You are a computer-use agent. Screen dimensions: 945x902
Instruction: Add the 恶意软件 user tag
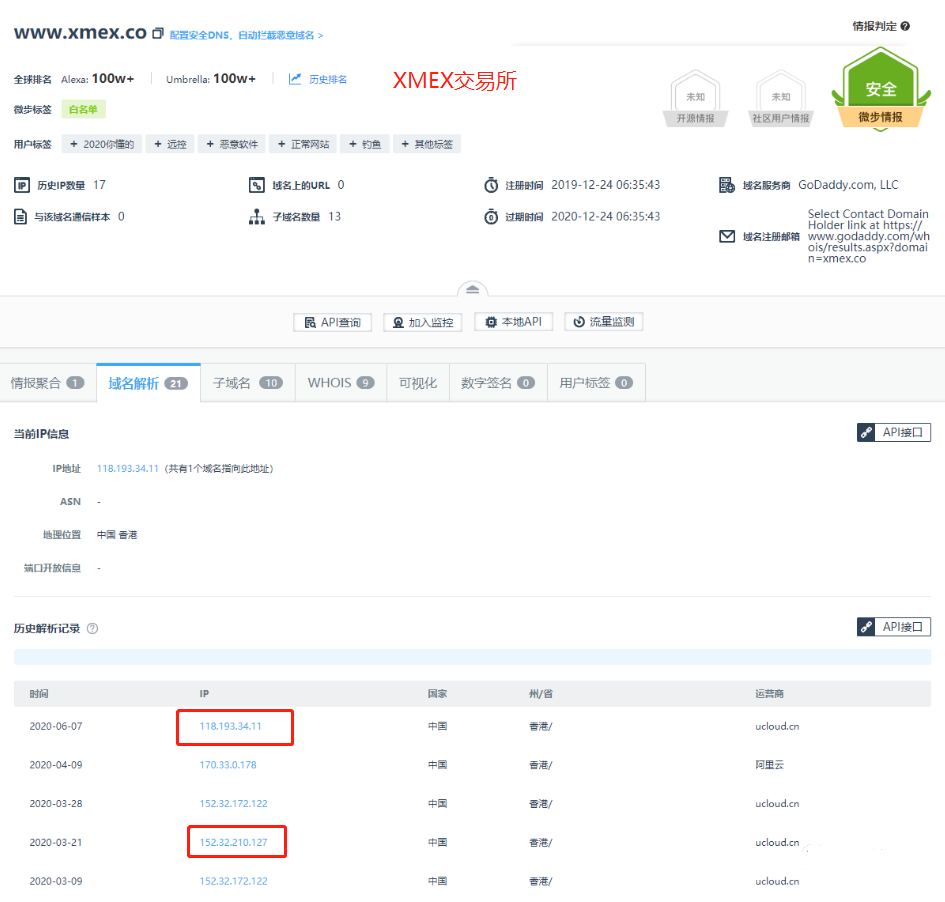tap(231, 144)
